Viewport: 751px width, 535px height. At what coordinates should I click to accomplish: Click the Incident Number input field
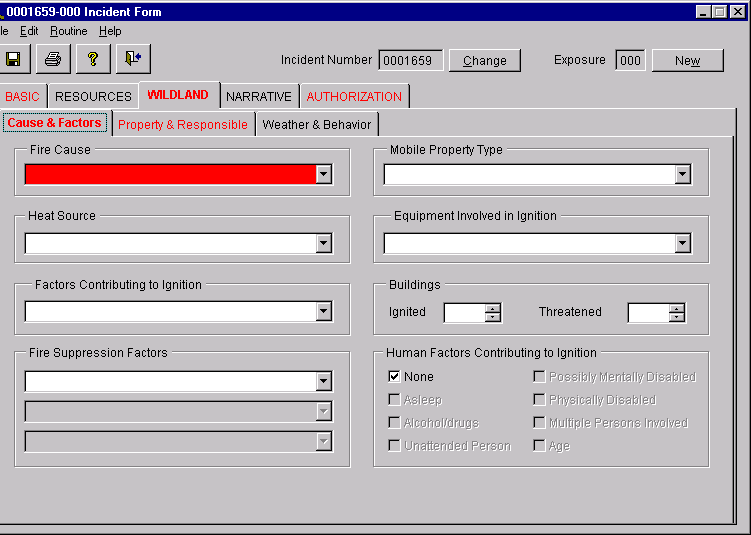point(410,60)
